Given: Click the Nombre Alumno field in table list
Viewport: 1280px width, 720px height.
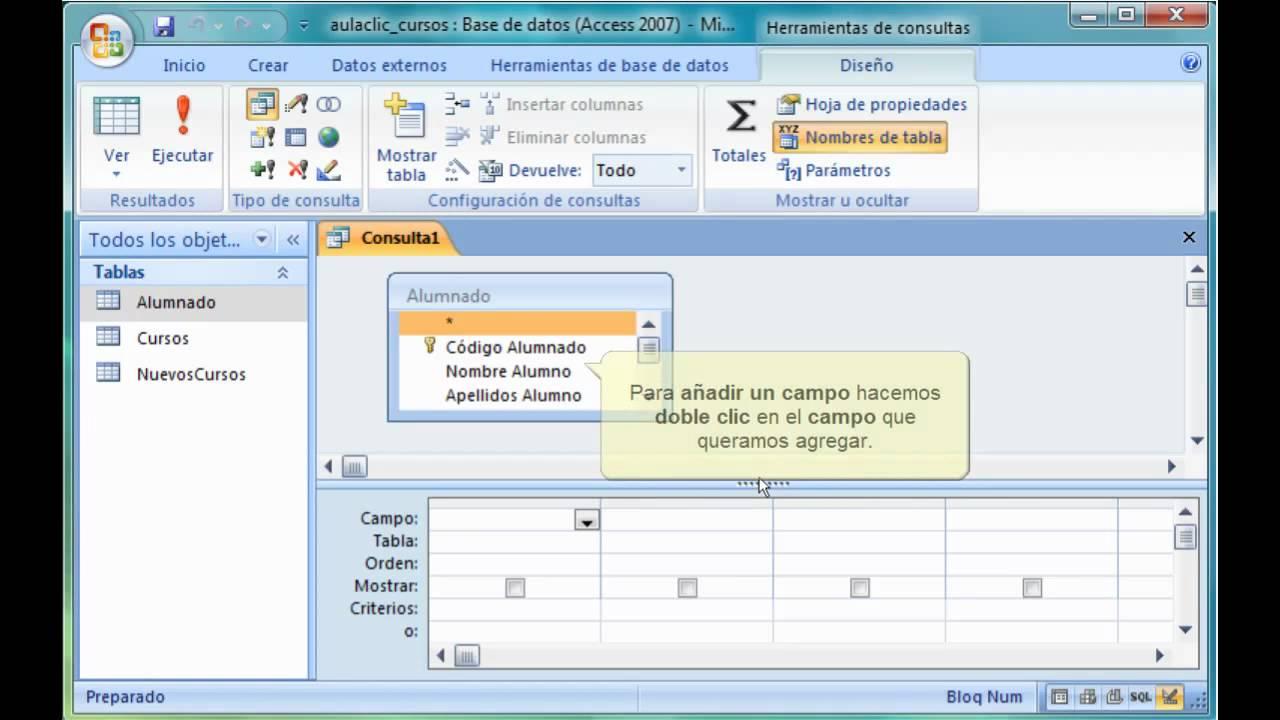Looking at the screenshot, I should [508, 371].
